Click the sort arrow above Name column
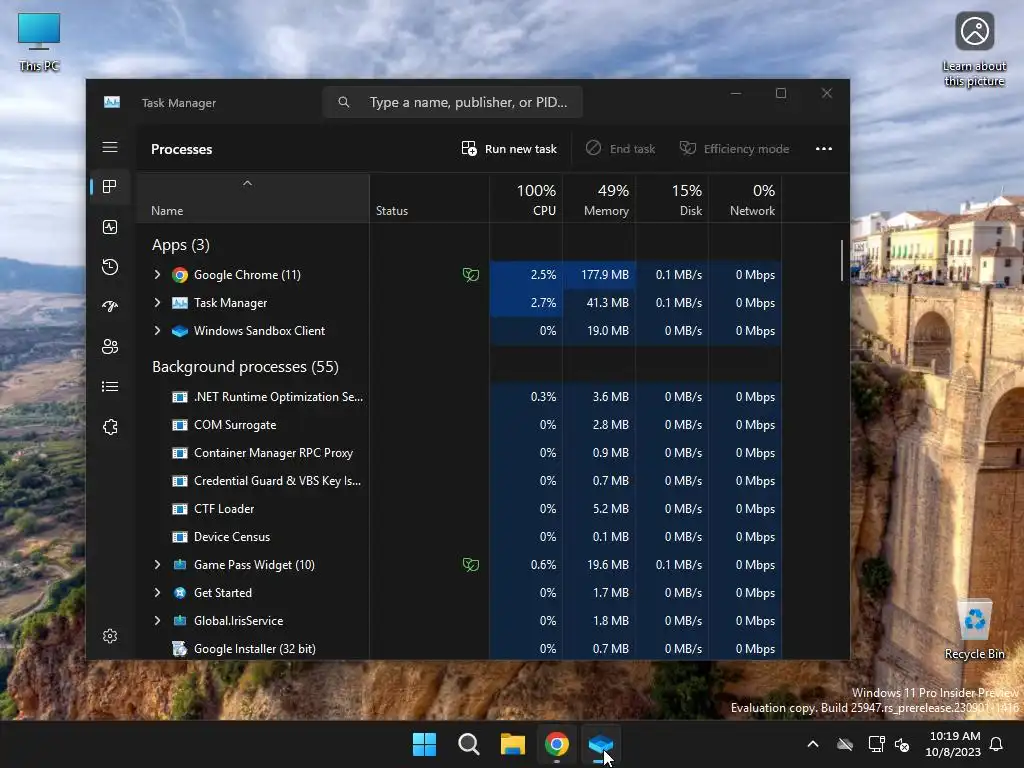1024x768 pixels. point(247,184)
